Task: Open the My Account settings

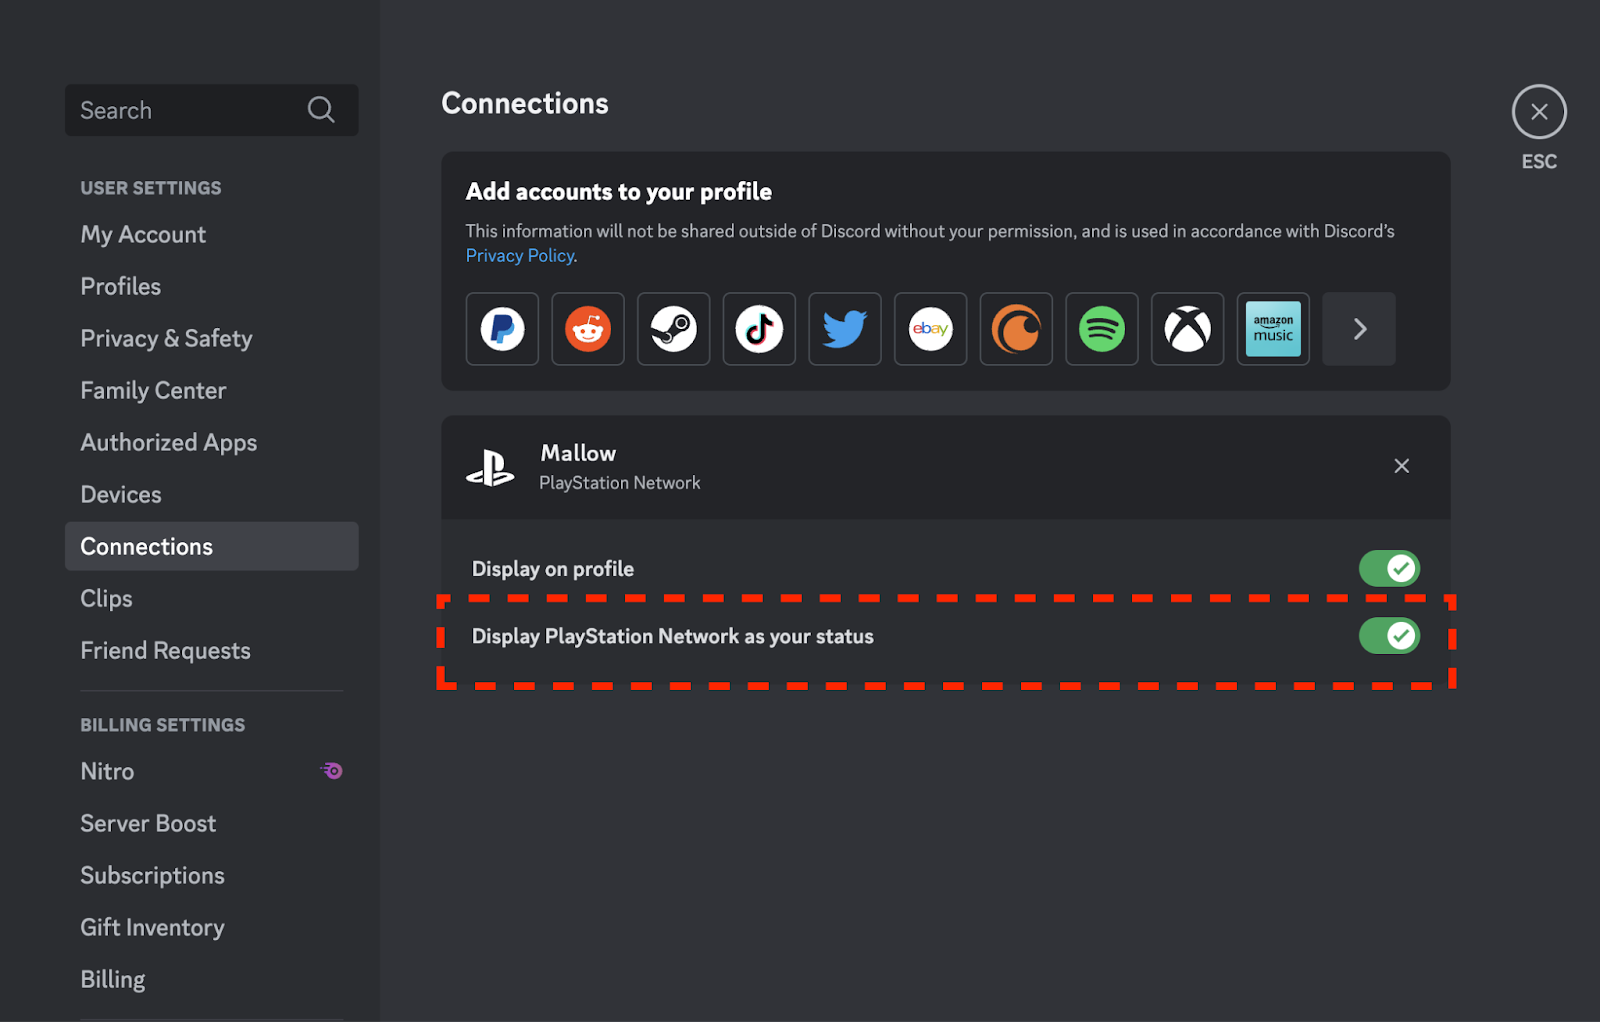Action: point(143,235)
